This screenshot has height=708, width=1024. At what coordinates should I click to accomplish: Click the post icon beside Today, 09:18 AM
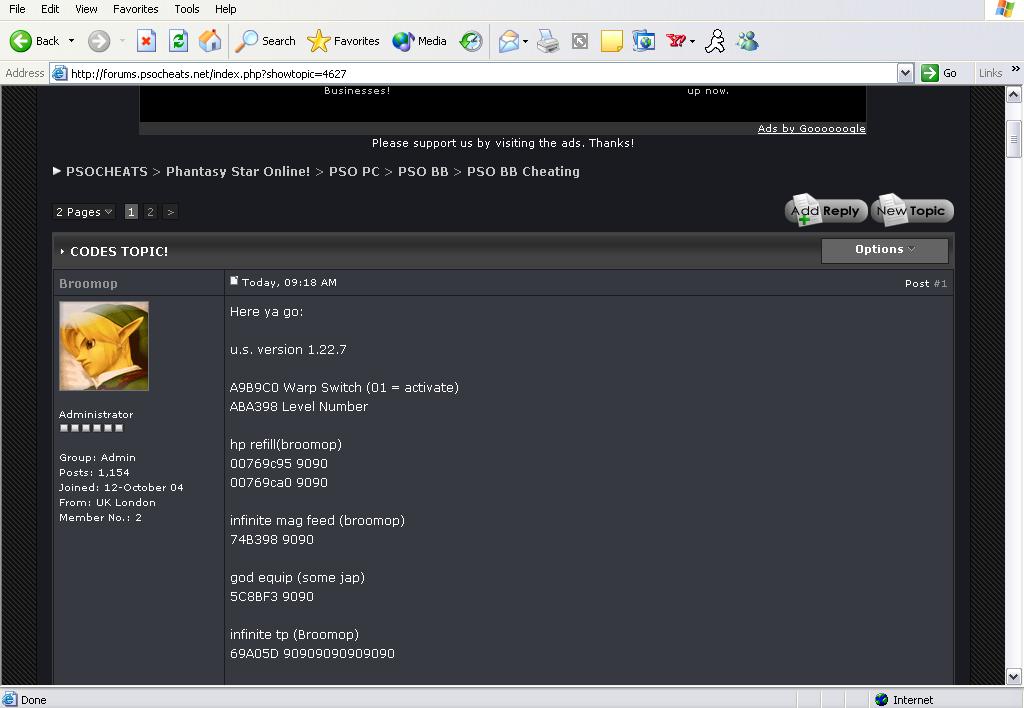pyautogui.click(x=234, y=281)
